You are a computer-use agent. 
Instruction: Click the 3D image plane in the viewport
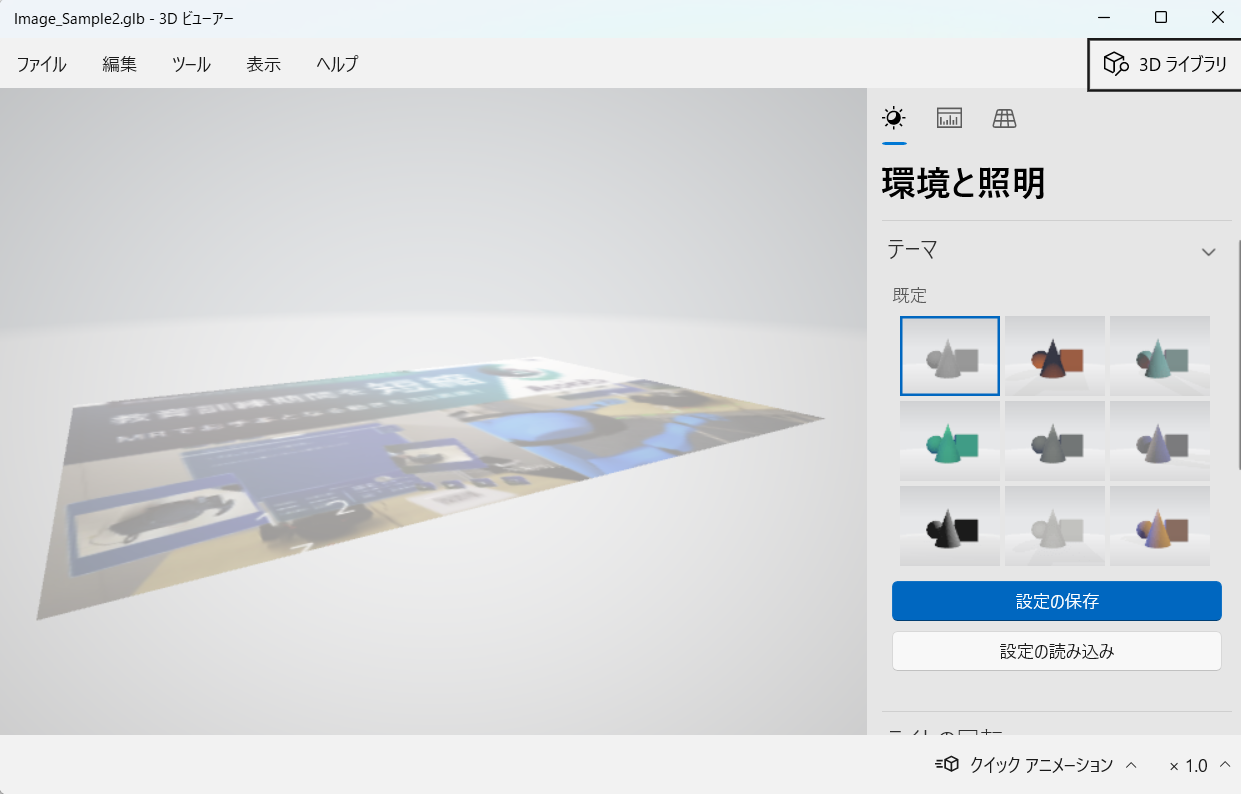[x=430, y=480]
